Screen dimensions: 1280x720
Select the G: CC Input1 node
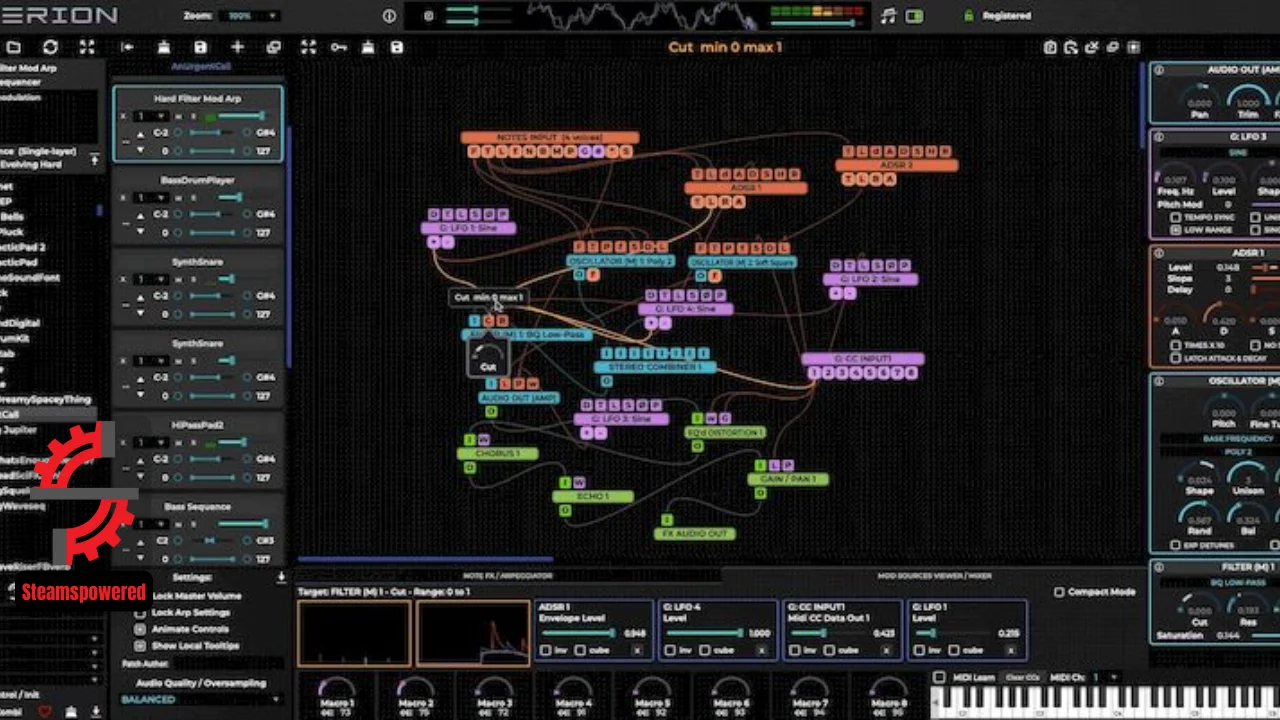(862, 358)
